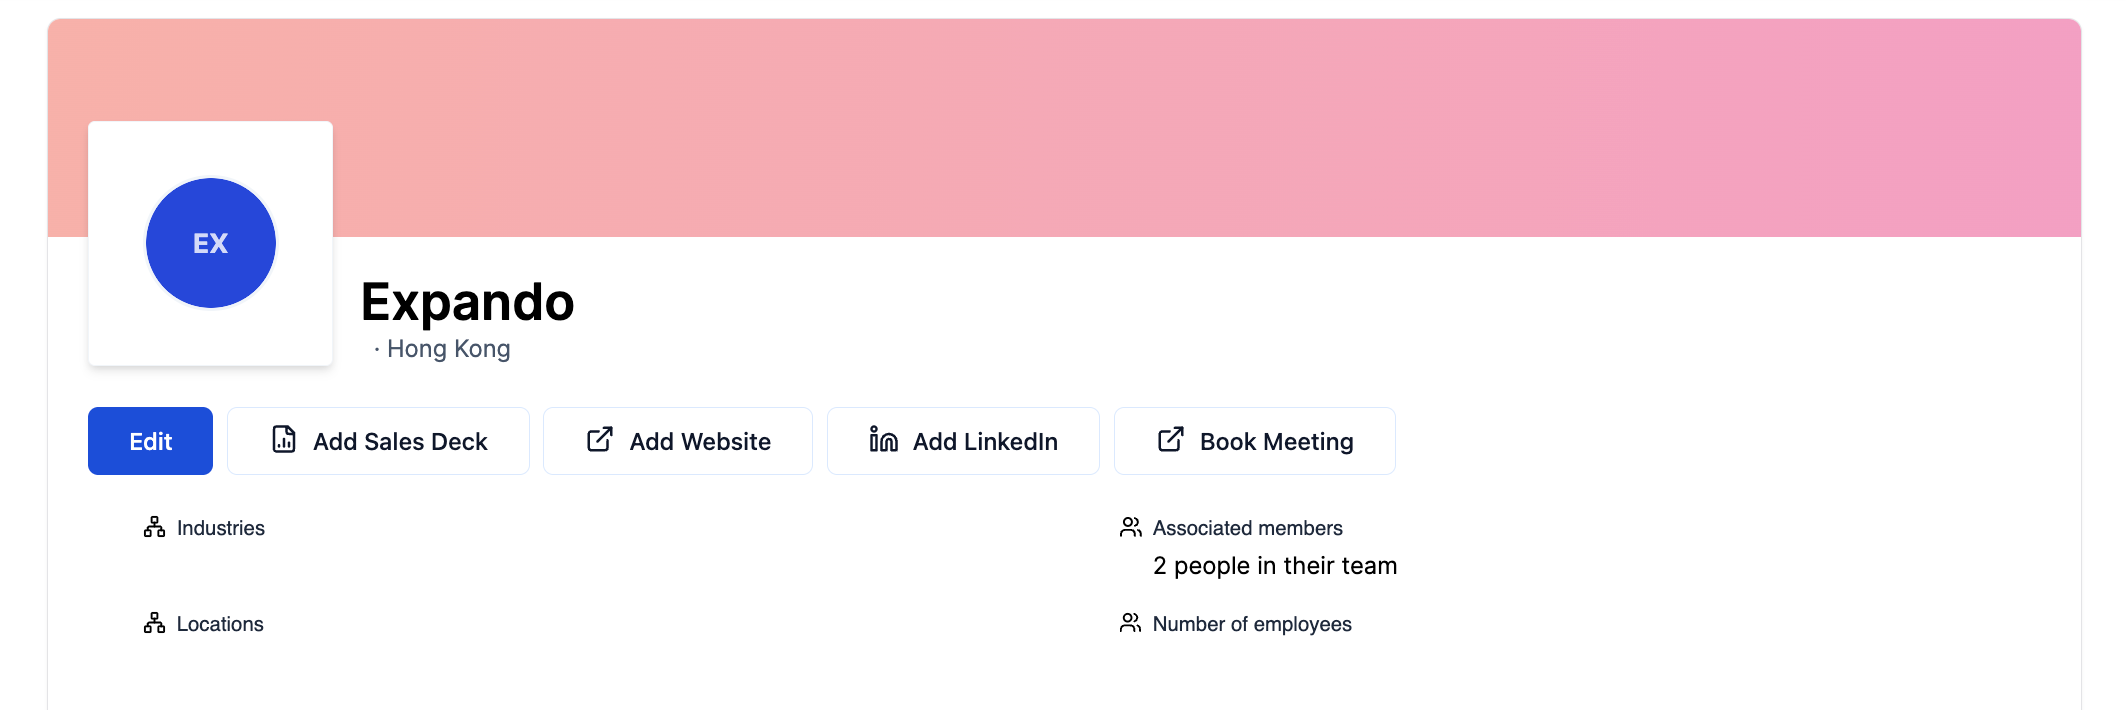This screenshot has width=2126, height=710.
Task: Click the Add LinkedIn button
Action: [x=963, y=441]
